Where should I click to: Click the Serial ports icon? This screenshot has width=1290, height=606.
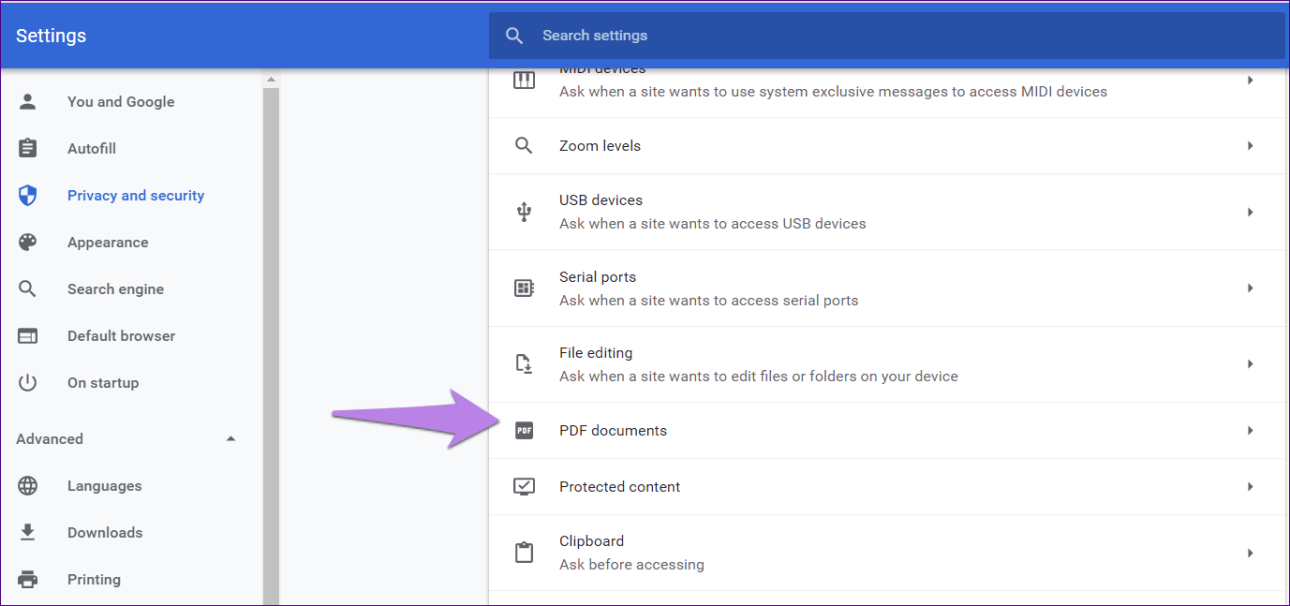coord(524,288)
